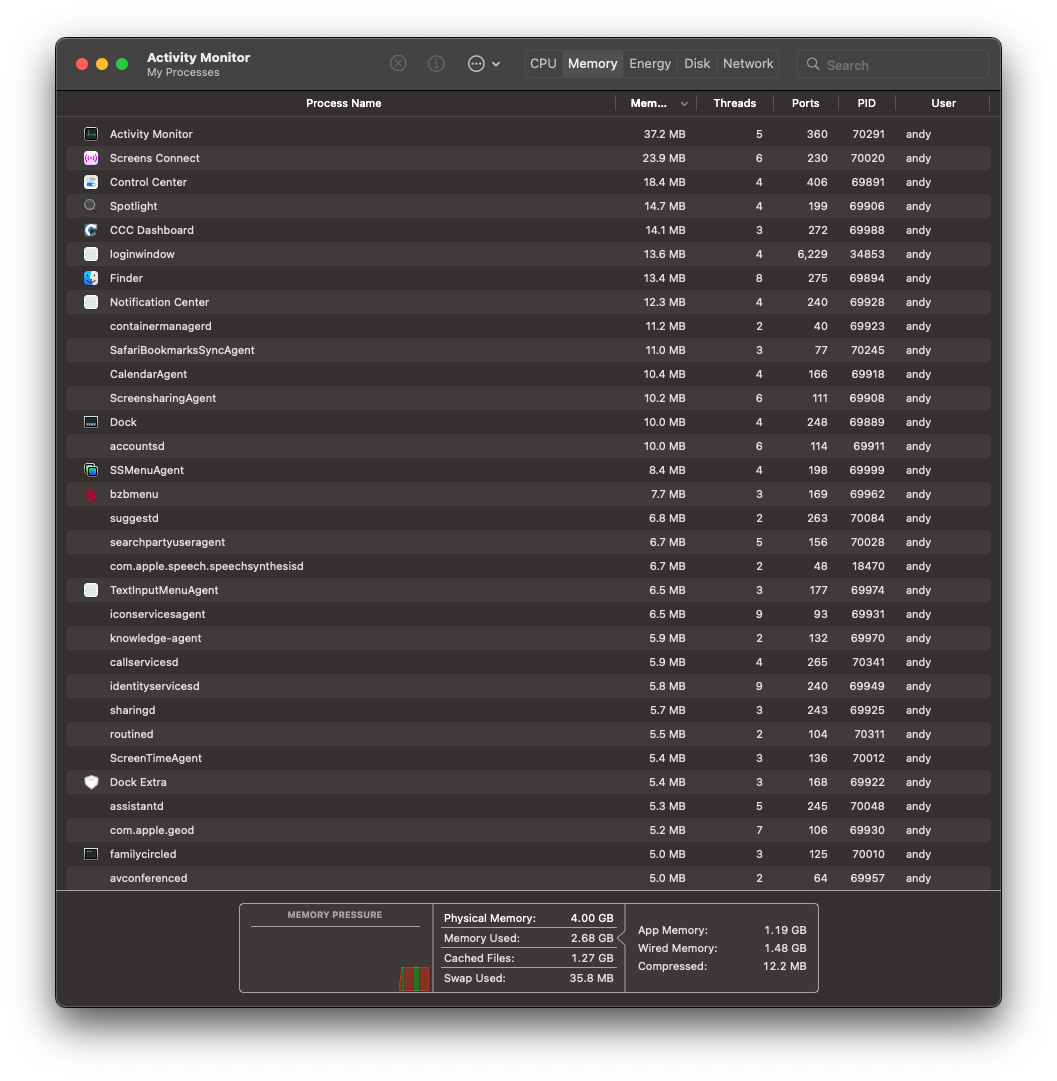Click the Cached Files 1.27 GB value

592,958
